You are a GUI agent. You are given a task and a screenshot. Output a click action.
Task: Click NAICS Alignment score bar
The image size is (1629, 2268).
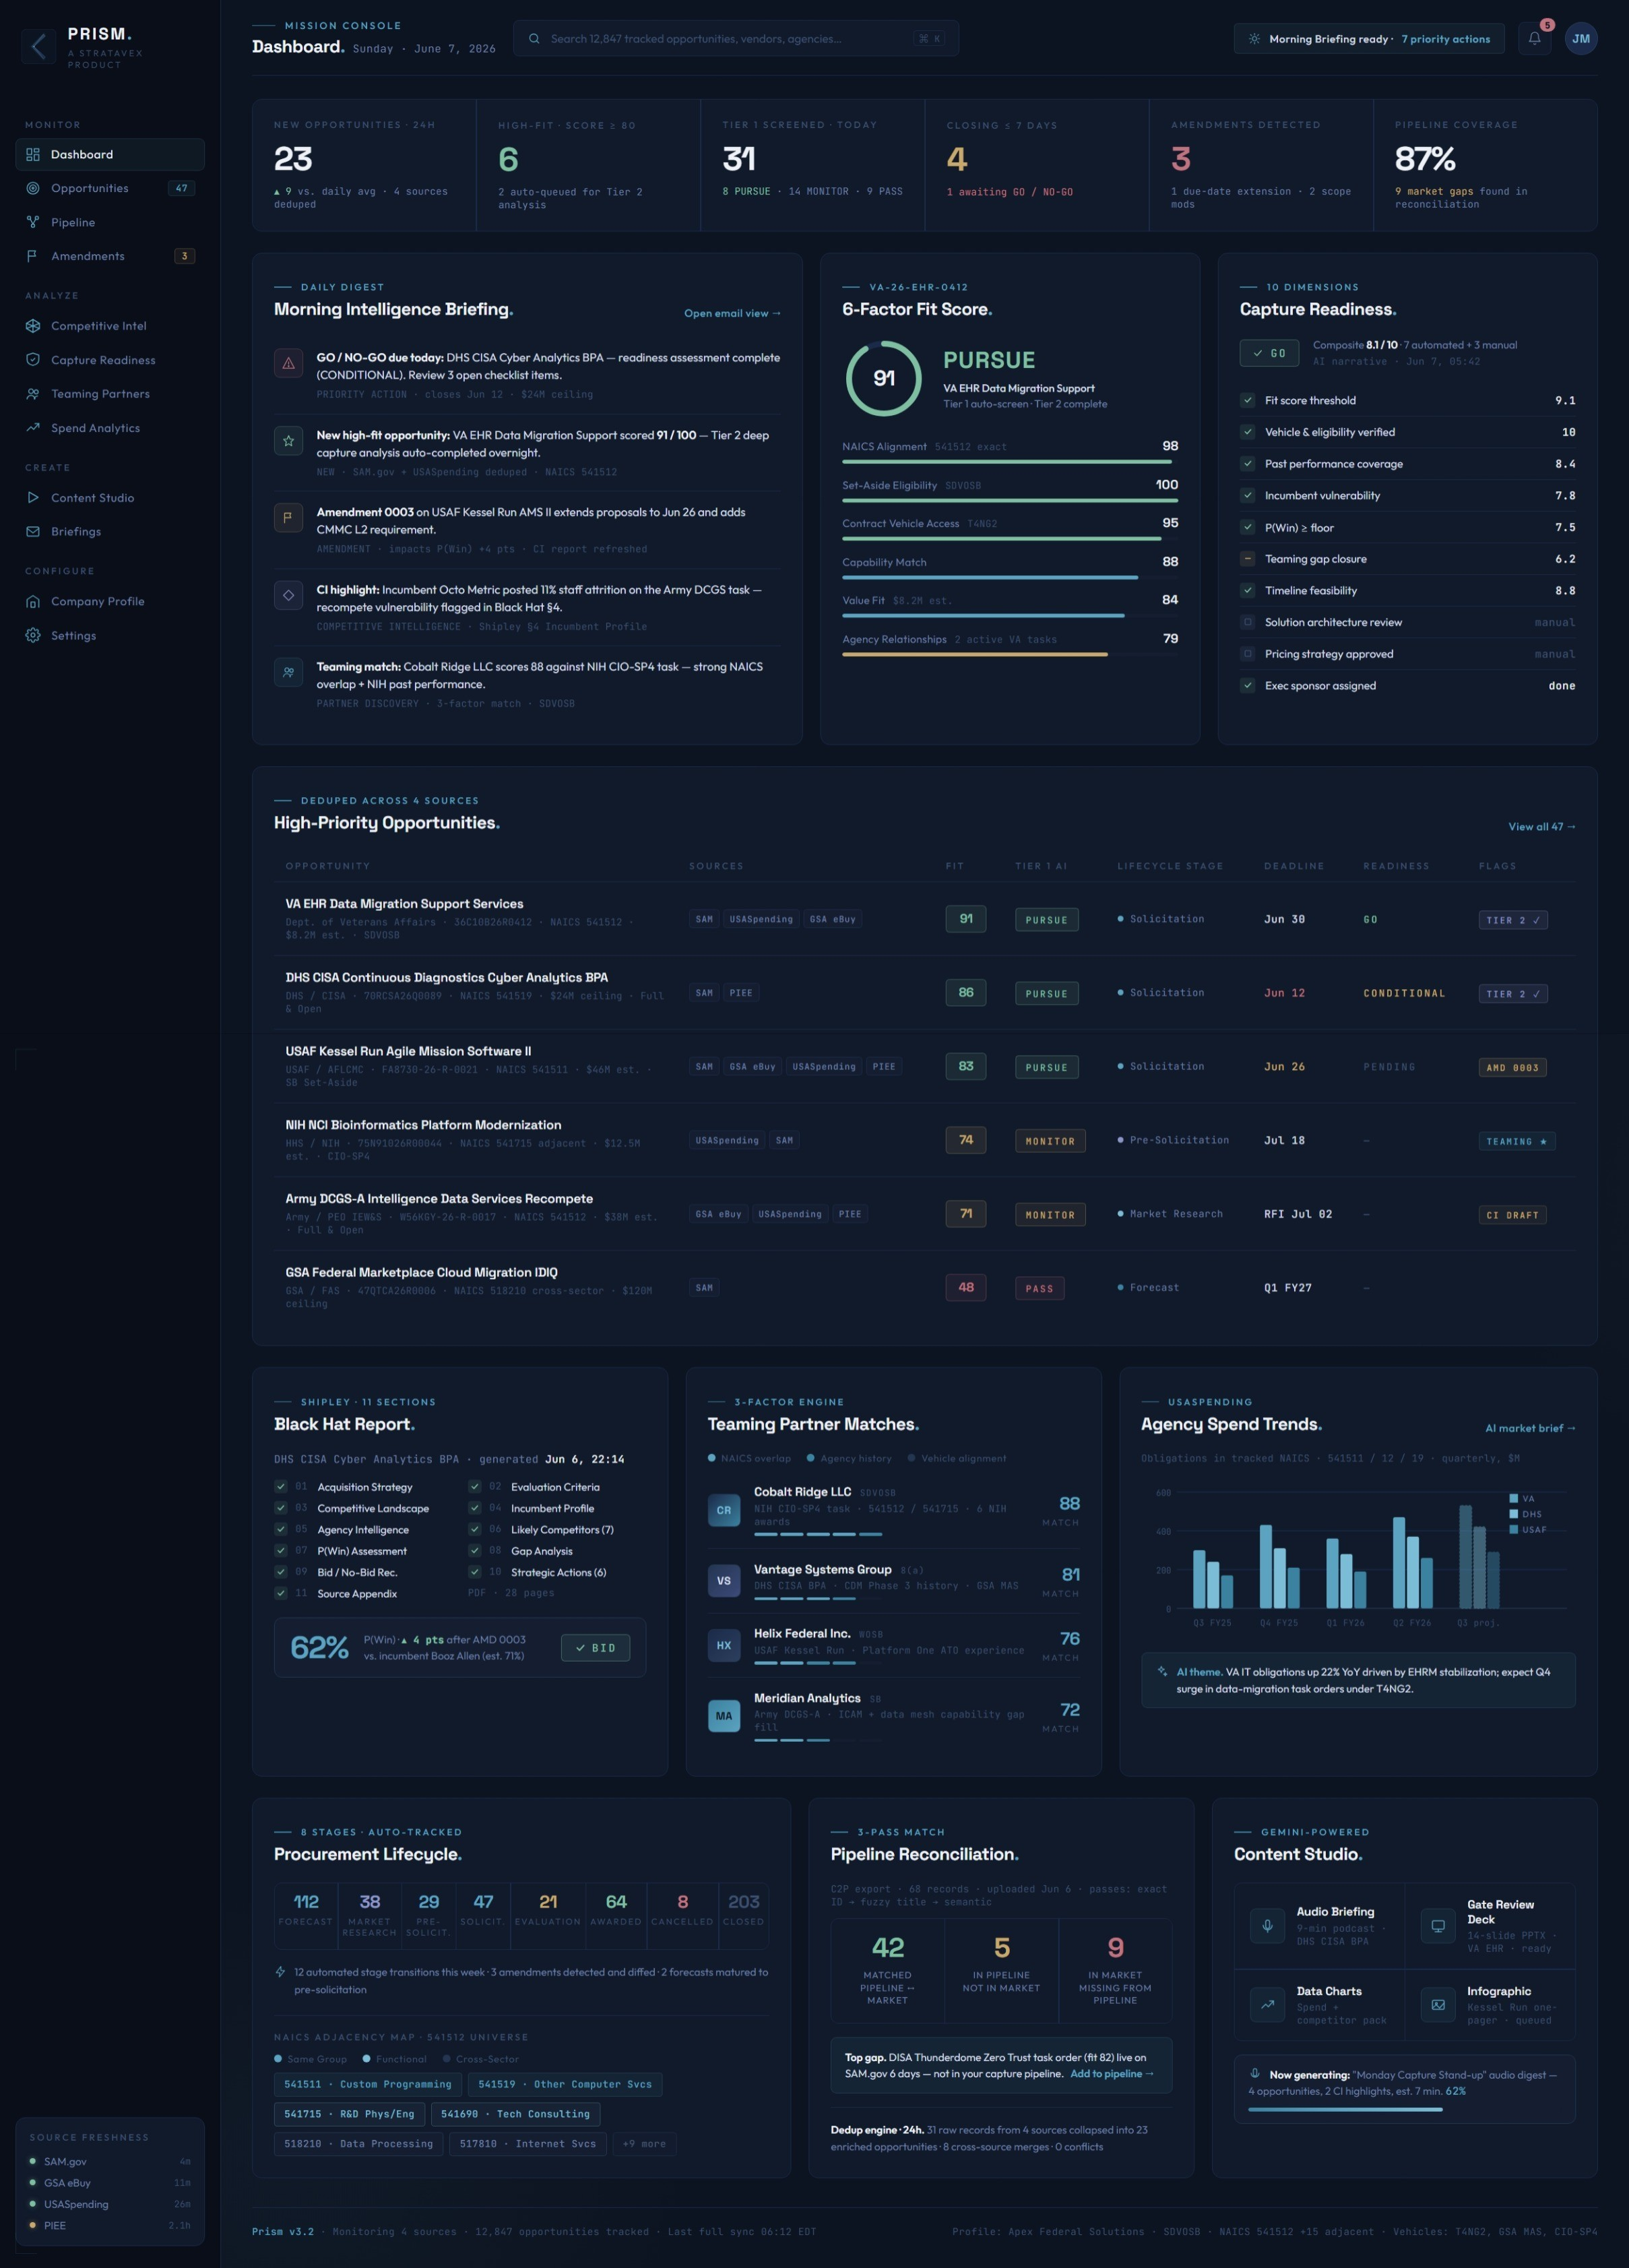click(1010, 462)
